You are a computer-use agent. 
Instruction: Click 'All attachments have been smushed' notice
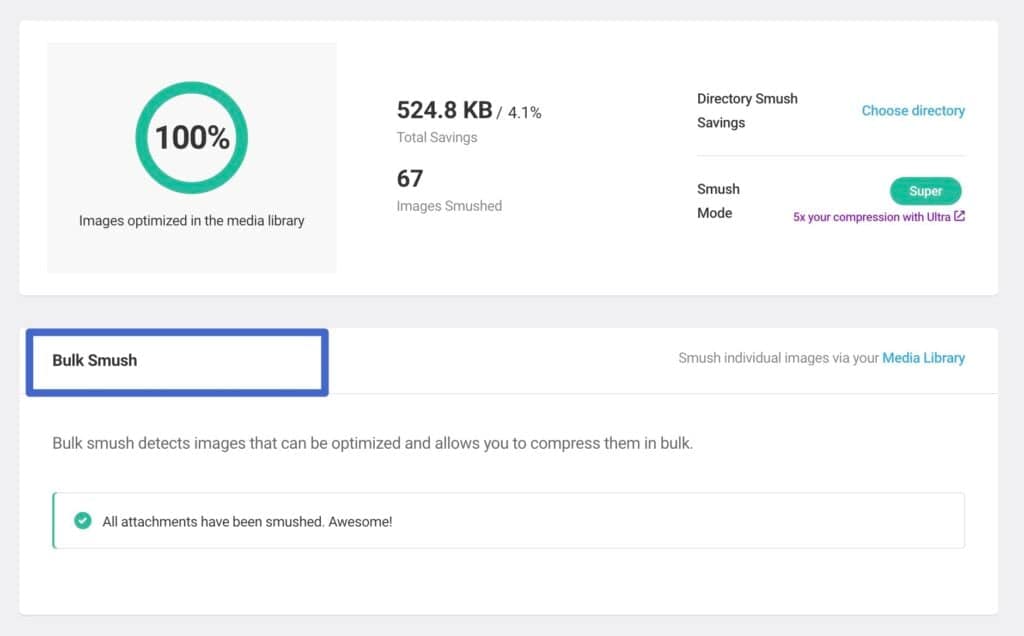coord(247,521)
